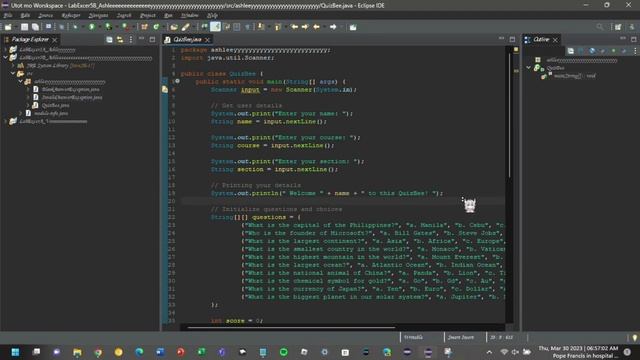Go to the Next Annotation icon
640x360 pixels.
coord(260,27)
